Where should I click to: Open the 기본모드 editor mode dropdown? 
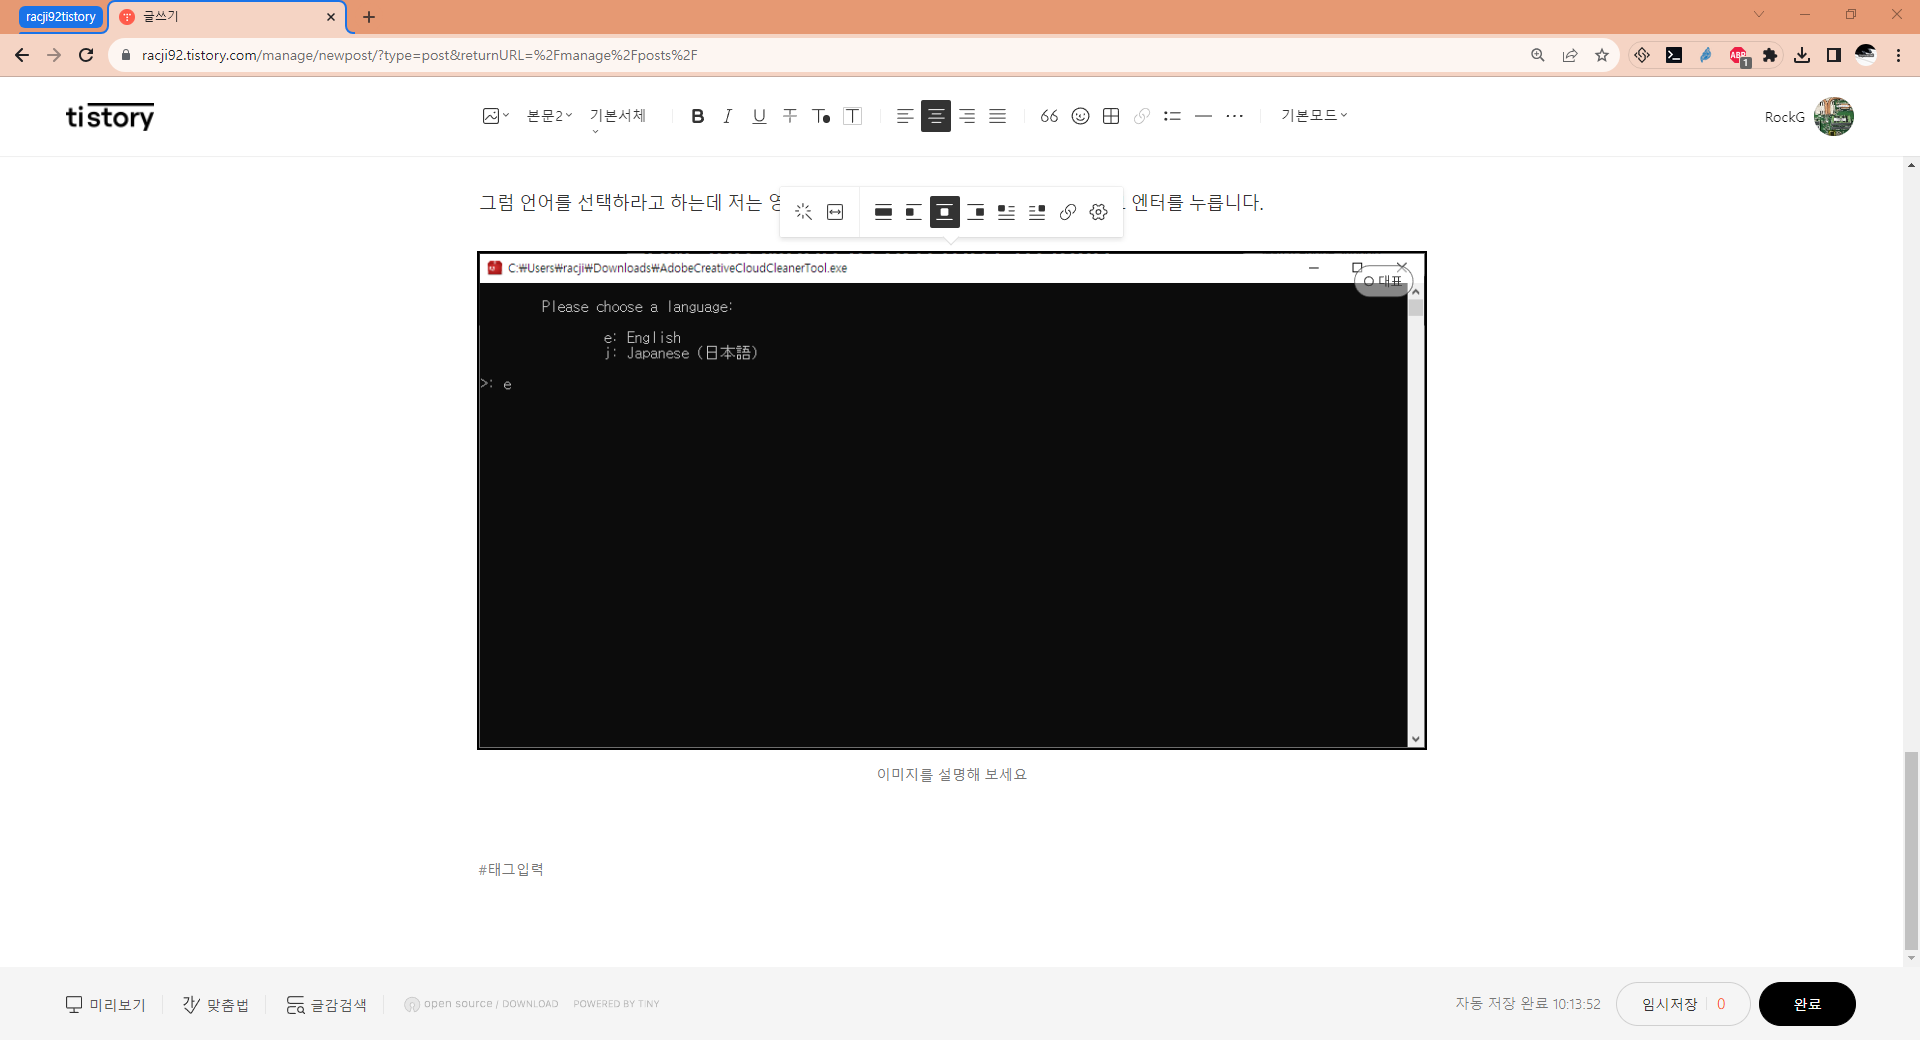pos(1314,115)
